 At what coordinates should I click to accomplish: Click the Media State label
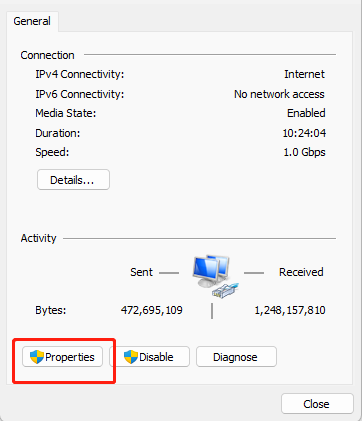66,113
